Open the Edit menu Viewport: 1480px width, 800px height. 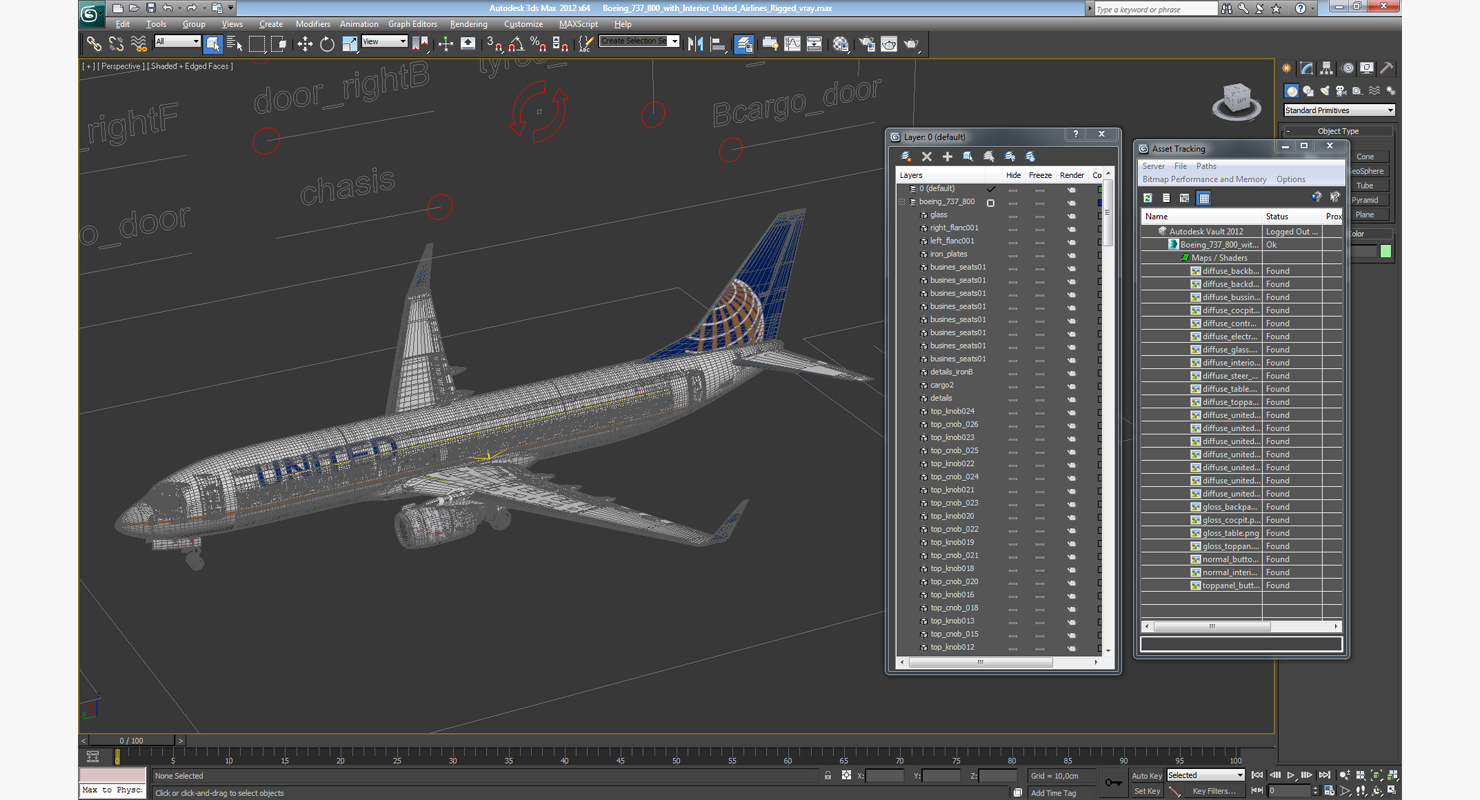[122, 24]
